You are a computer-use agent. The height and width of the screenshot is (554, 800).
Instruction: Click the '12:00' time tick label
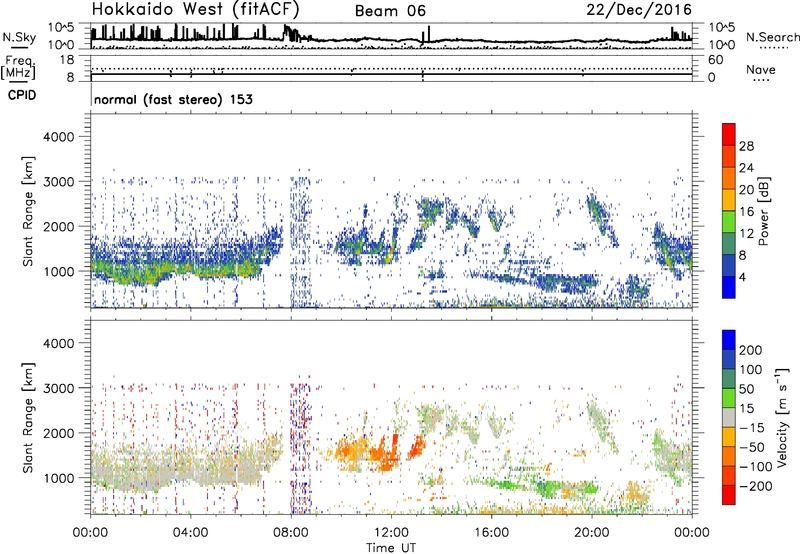coord(391,533)
